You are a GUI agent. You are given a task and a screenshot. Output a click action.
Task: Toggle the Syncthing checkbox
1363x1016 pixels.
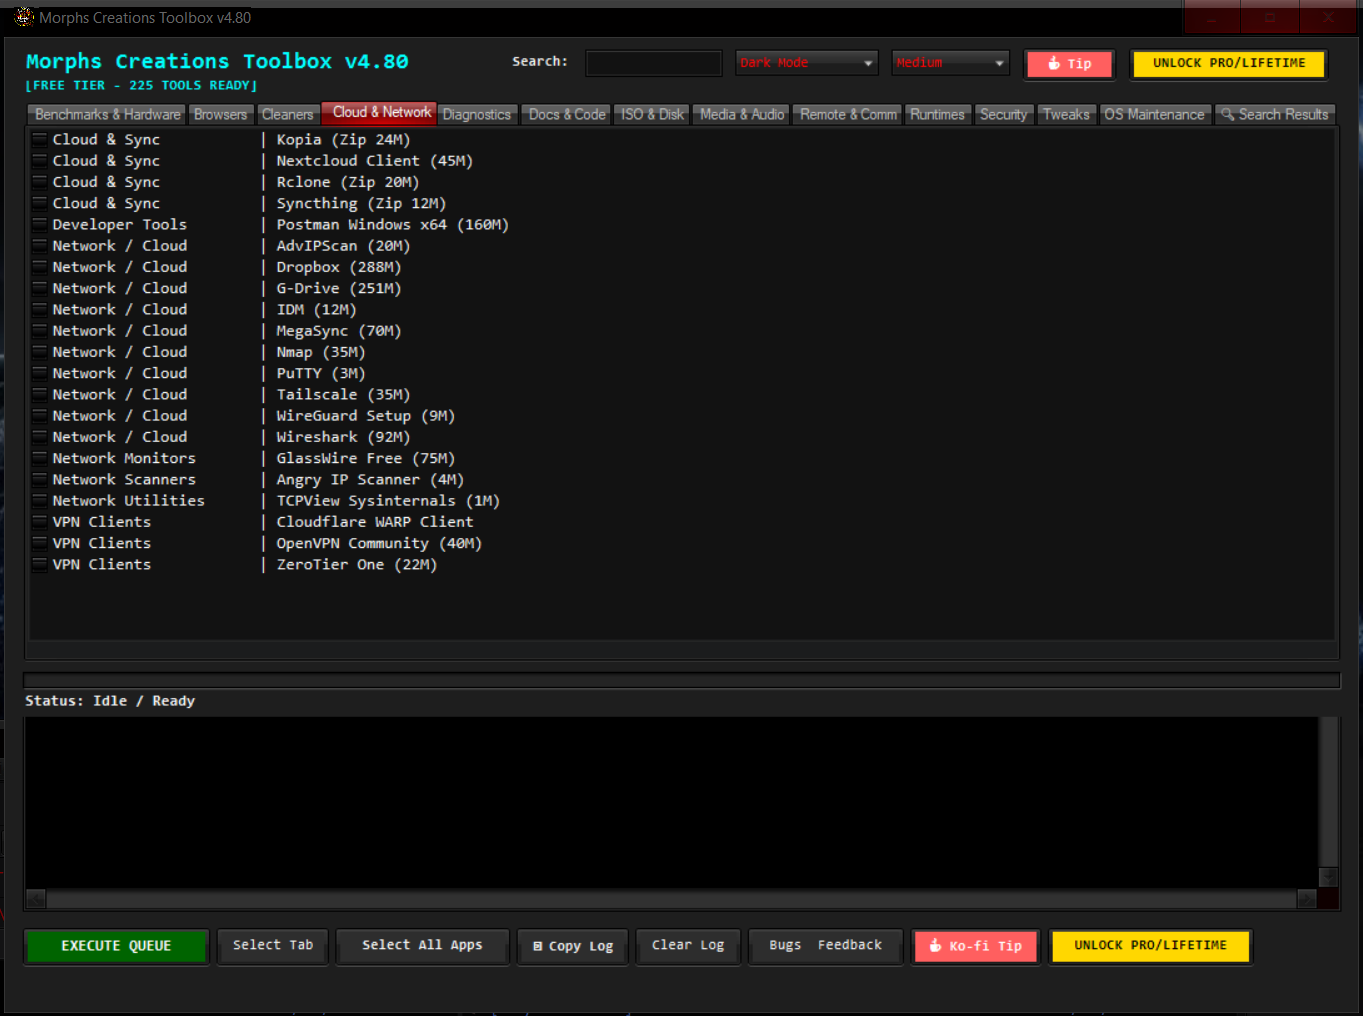[40, 203]
